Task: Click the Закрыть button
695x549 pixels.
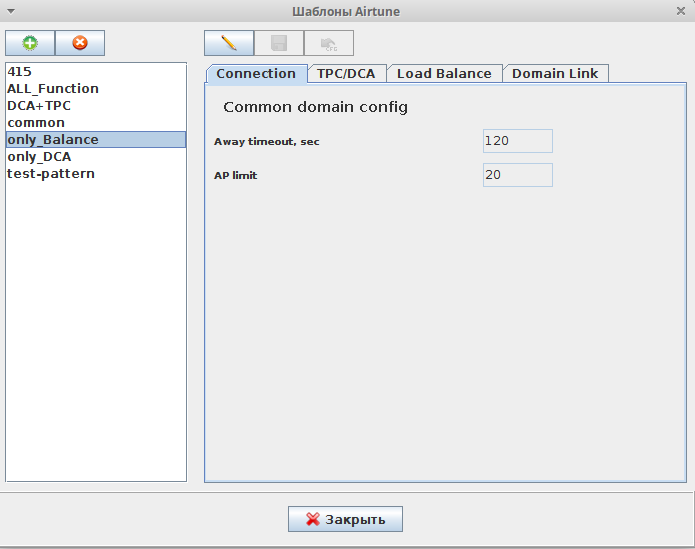Action: tap(345, 519)
